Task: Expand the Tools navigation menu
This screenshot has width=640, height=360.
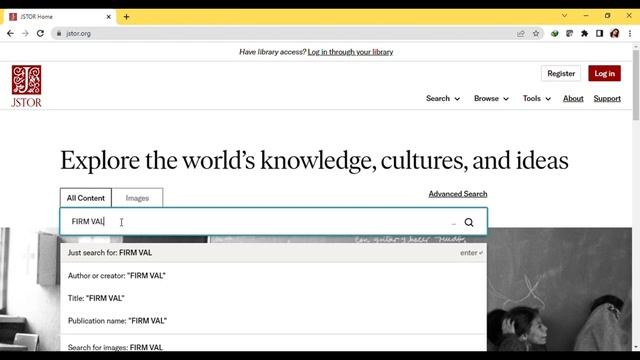Action: click(537, 98)
